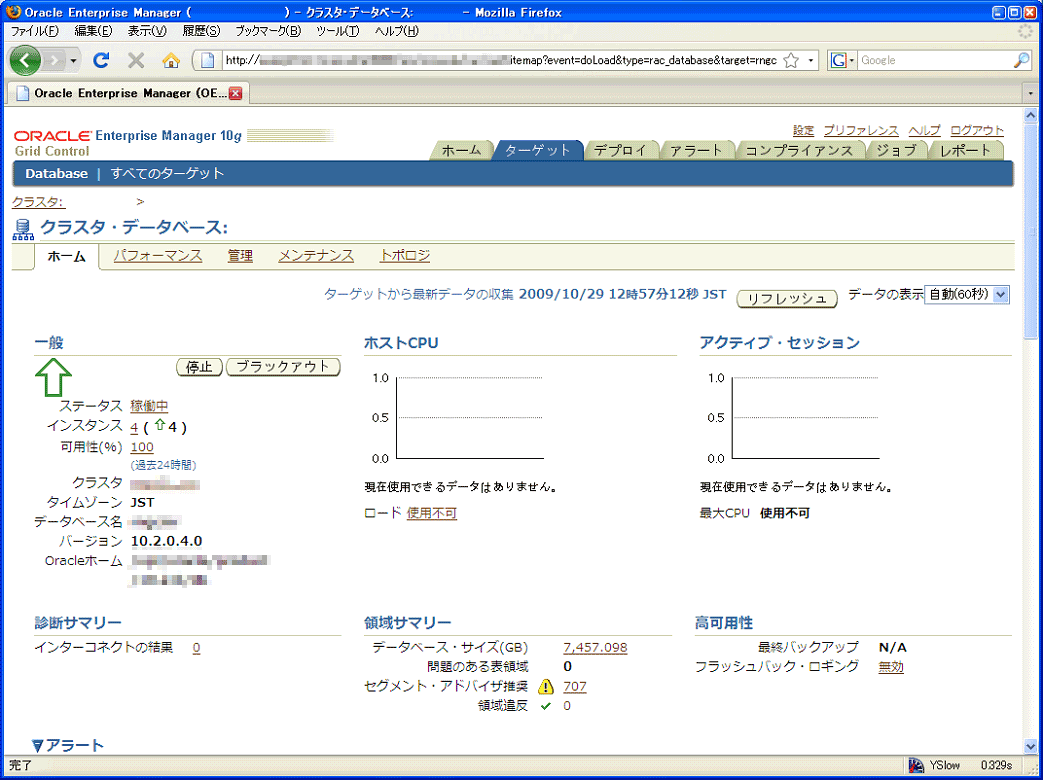The image size is (1043, 780).
Task: Open the 管理 subtab
Action: (x=240, y=256)
